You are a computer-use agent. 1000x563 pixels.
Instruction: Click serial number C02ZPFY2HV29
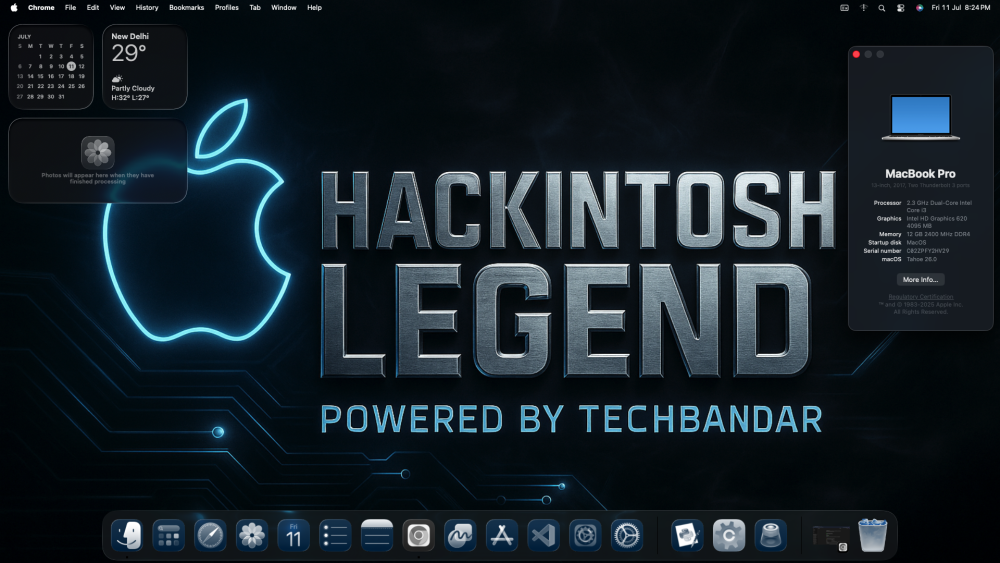click(927, 251)
